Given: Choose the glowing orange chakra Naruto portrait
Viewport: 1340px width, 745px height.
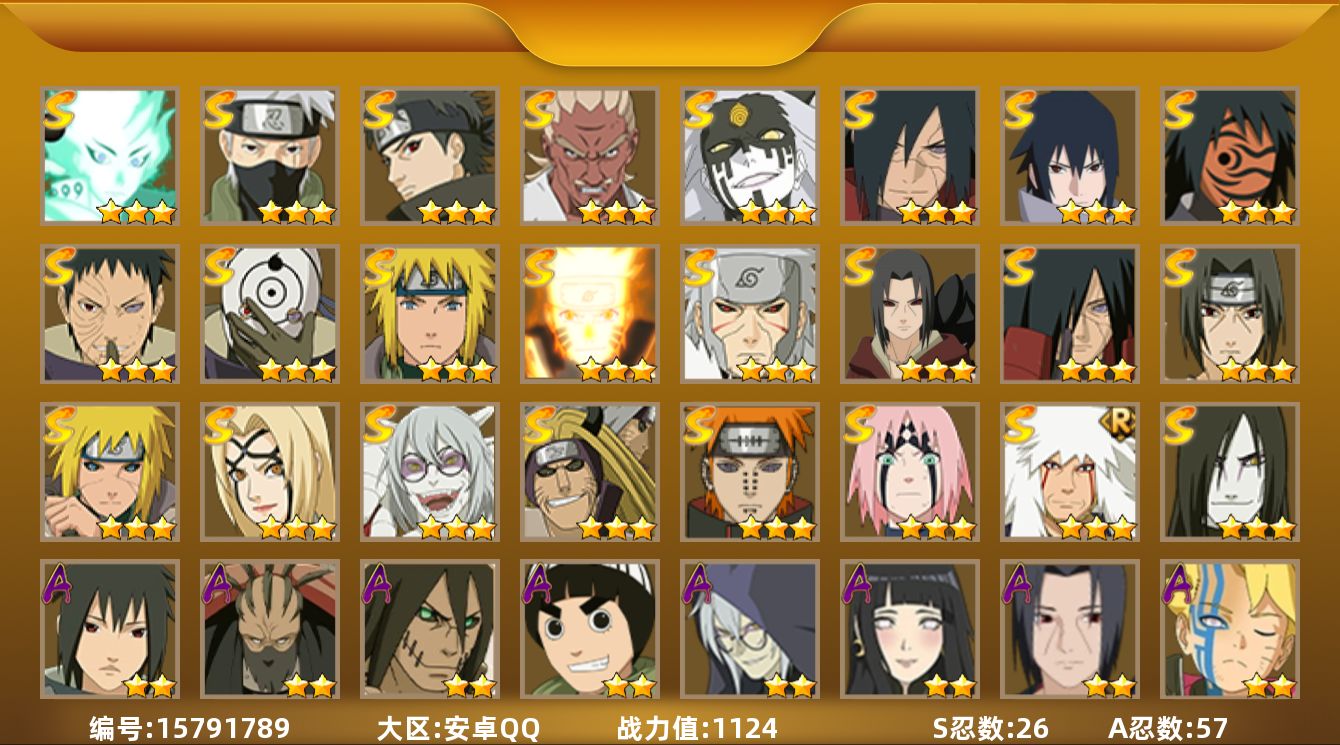Looking at the screenshot, I should point(590,314).
